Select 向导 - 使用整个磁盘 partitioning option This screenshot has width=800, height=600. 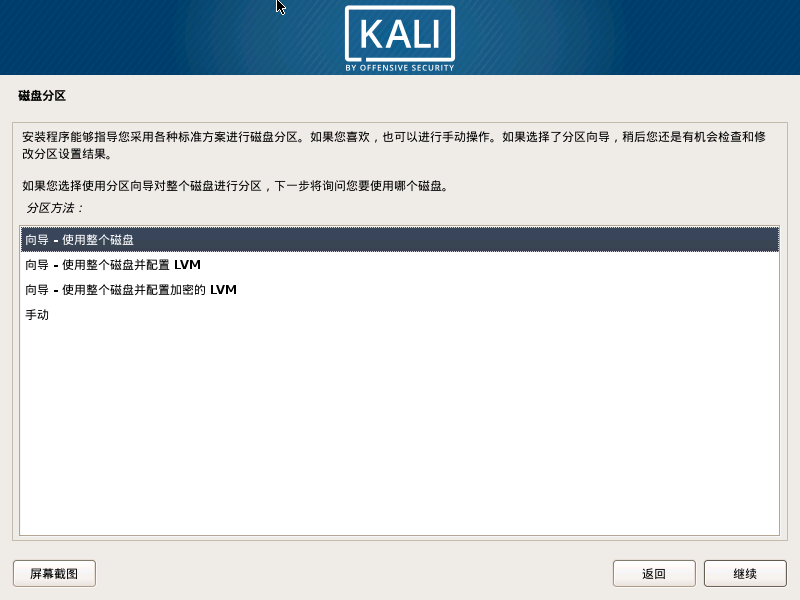[x=399, y=239]
